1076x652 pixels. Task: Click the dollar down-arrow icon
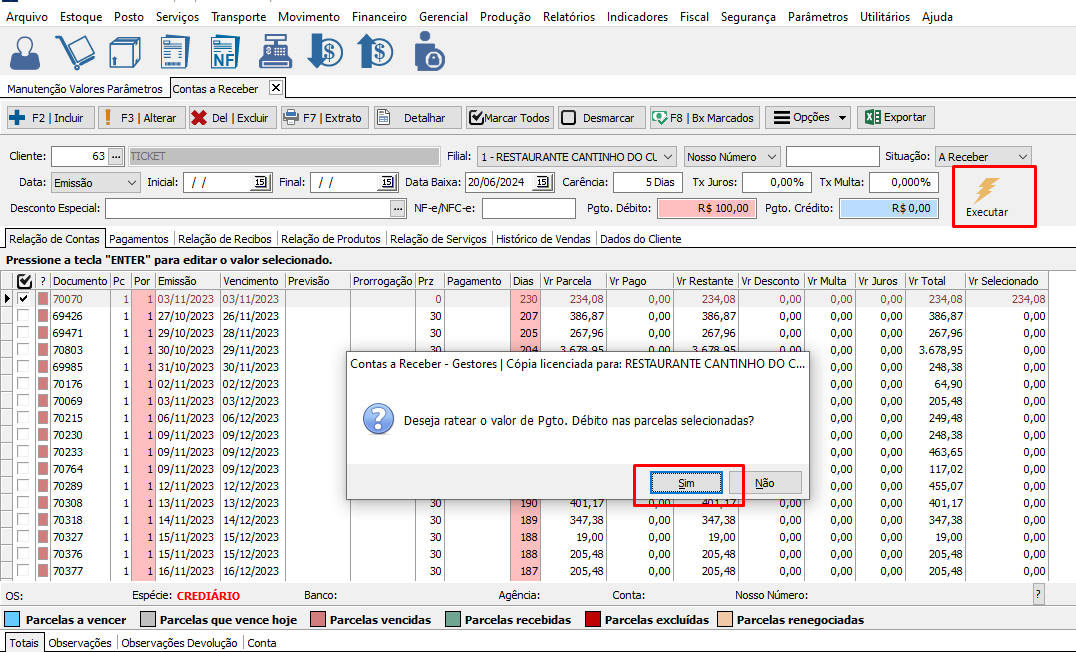click(x=325, y=52)
